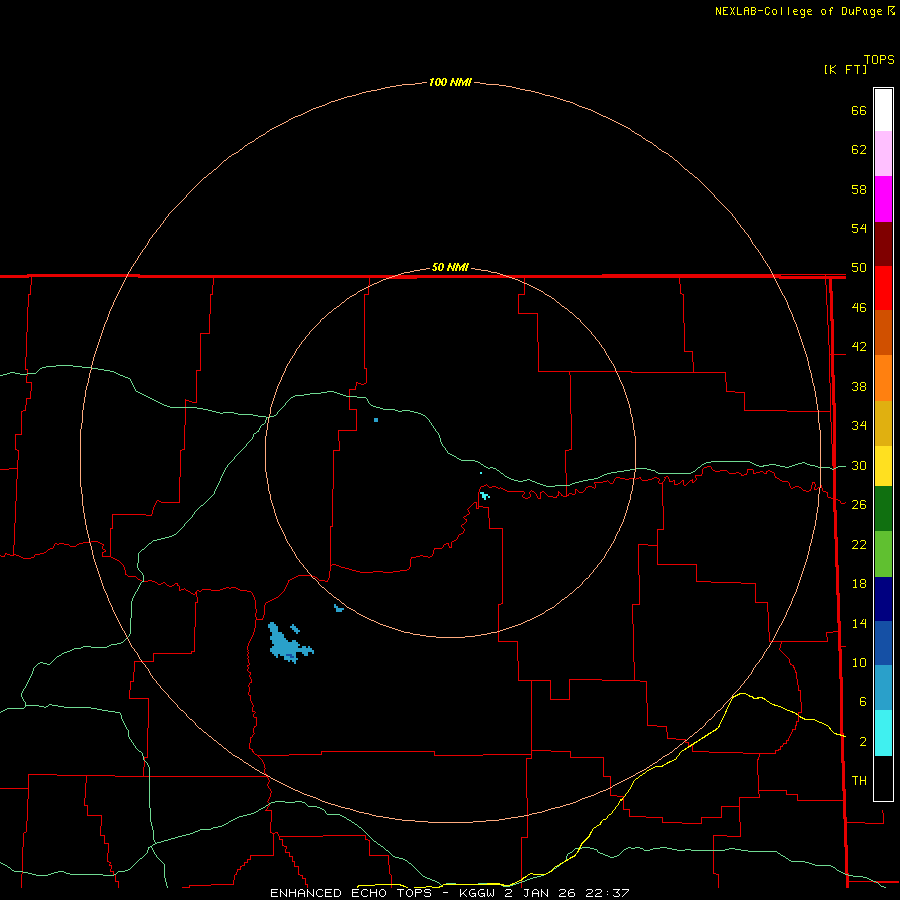
Task: Click the legend value 30
Action: pos(859,465)
